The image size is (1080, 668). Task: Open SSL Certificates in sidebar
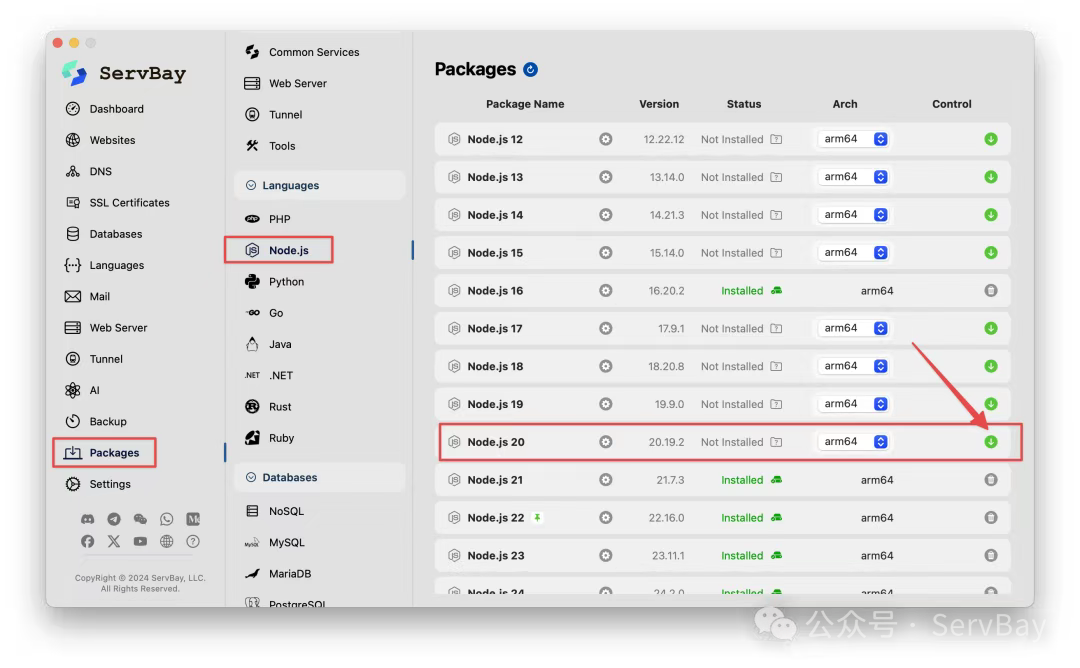[117, 202]
